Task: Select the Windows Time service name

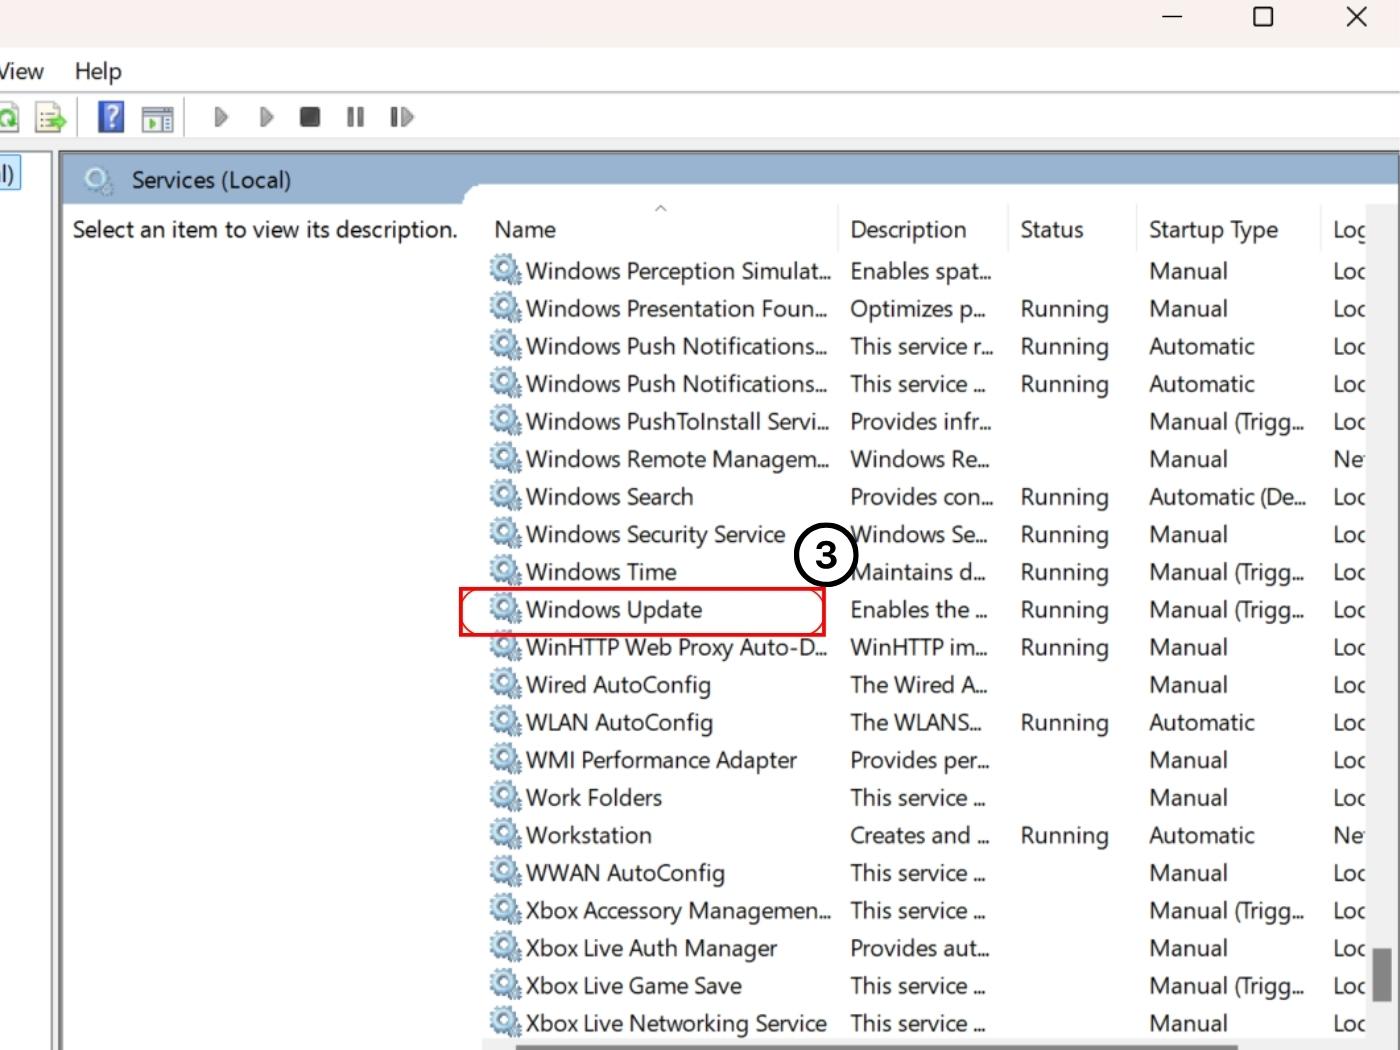Action: click(601, 572)
